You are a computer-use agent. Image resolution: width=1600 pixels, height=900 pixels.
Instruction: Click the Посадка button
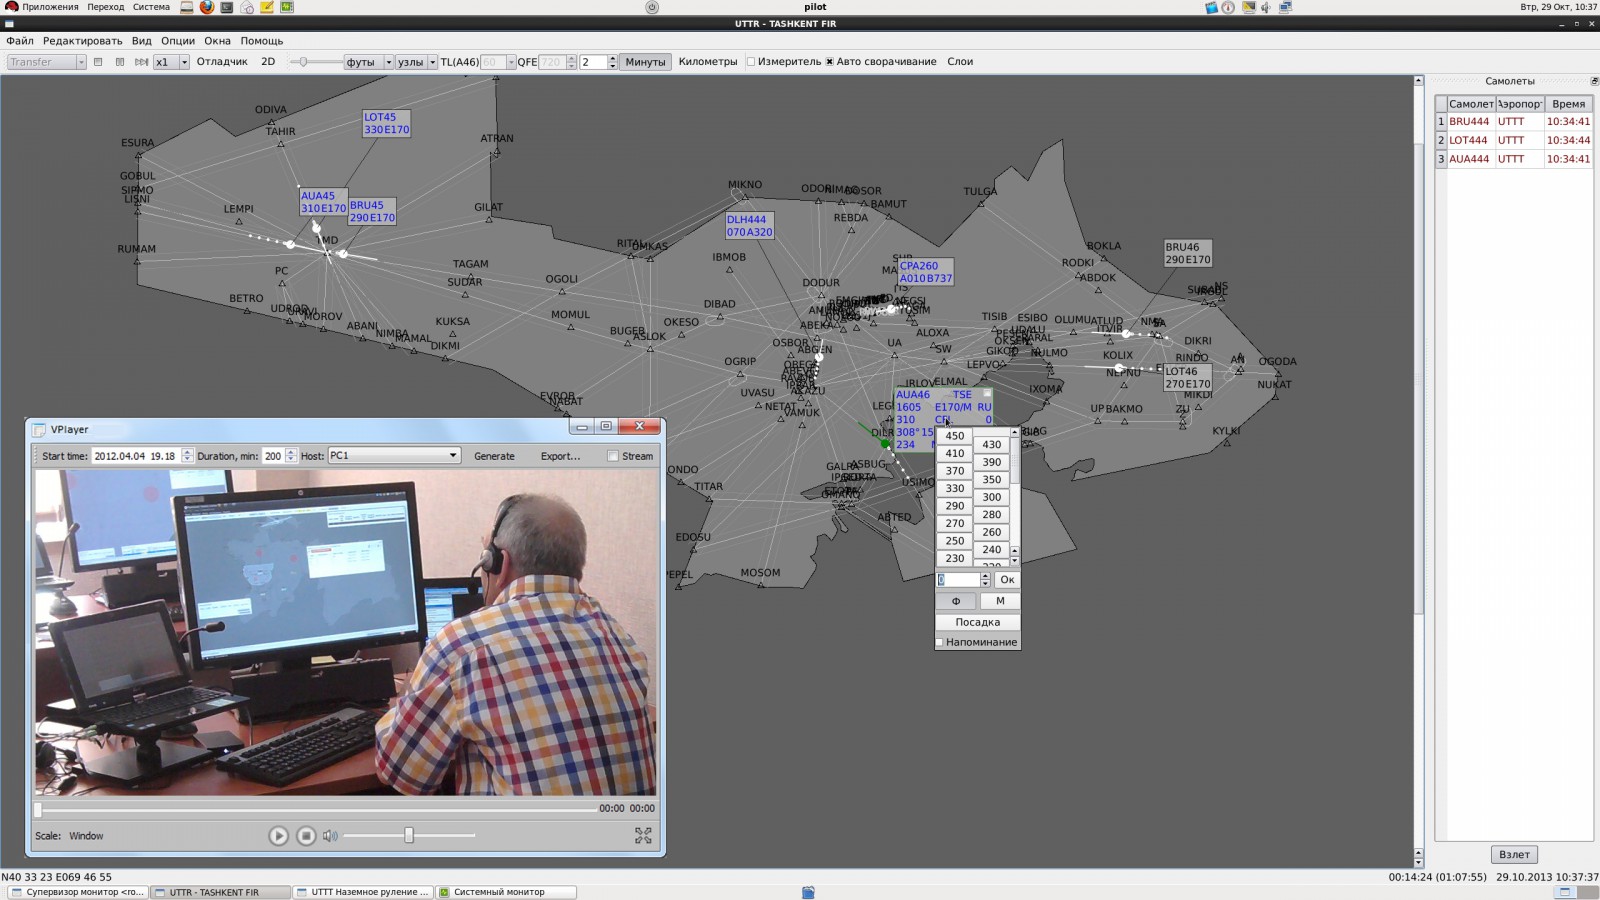coord(978,622)
